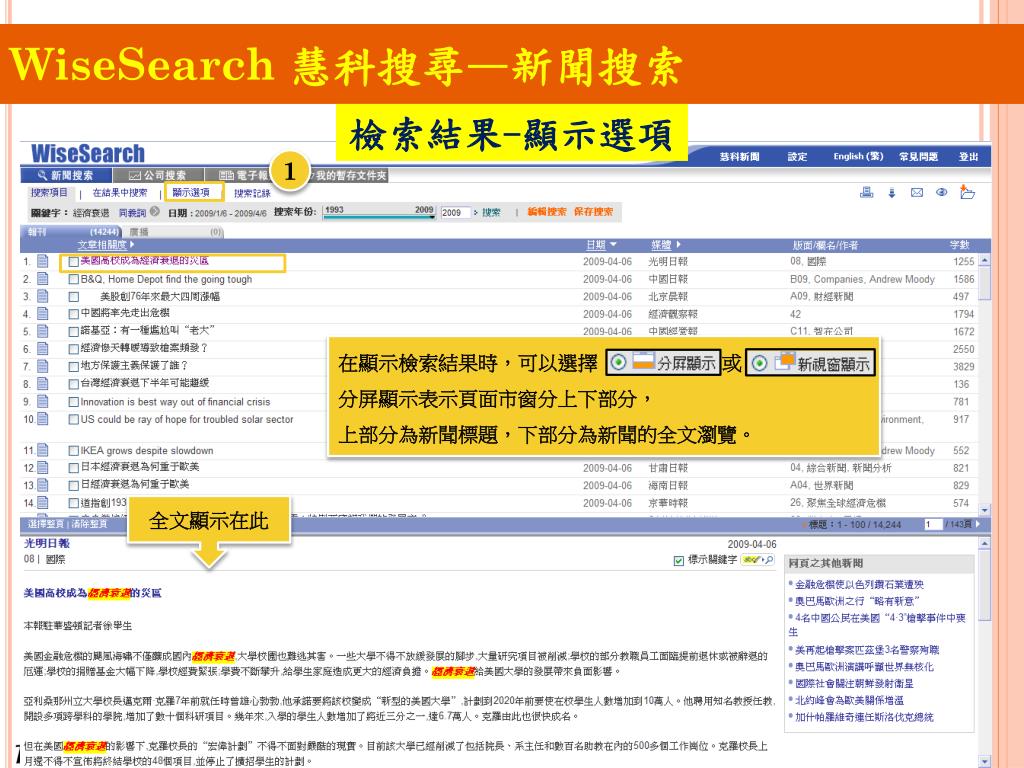Click the 1993–2009 search year slider
The image size is (1024, 768).
pos(379,212)
